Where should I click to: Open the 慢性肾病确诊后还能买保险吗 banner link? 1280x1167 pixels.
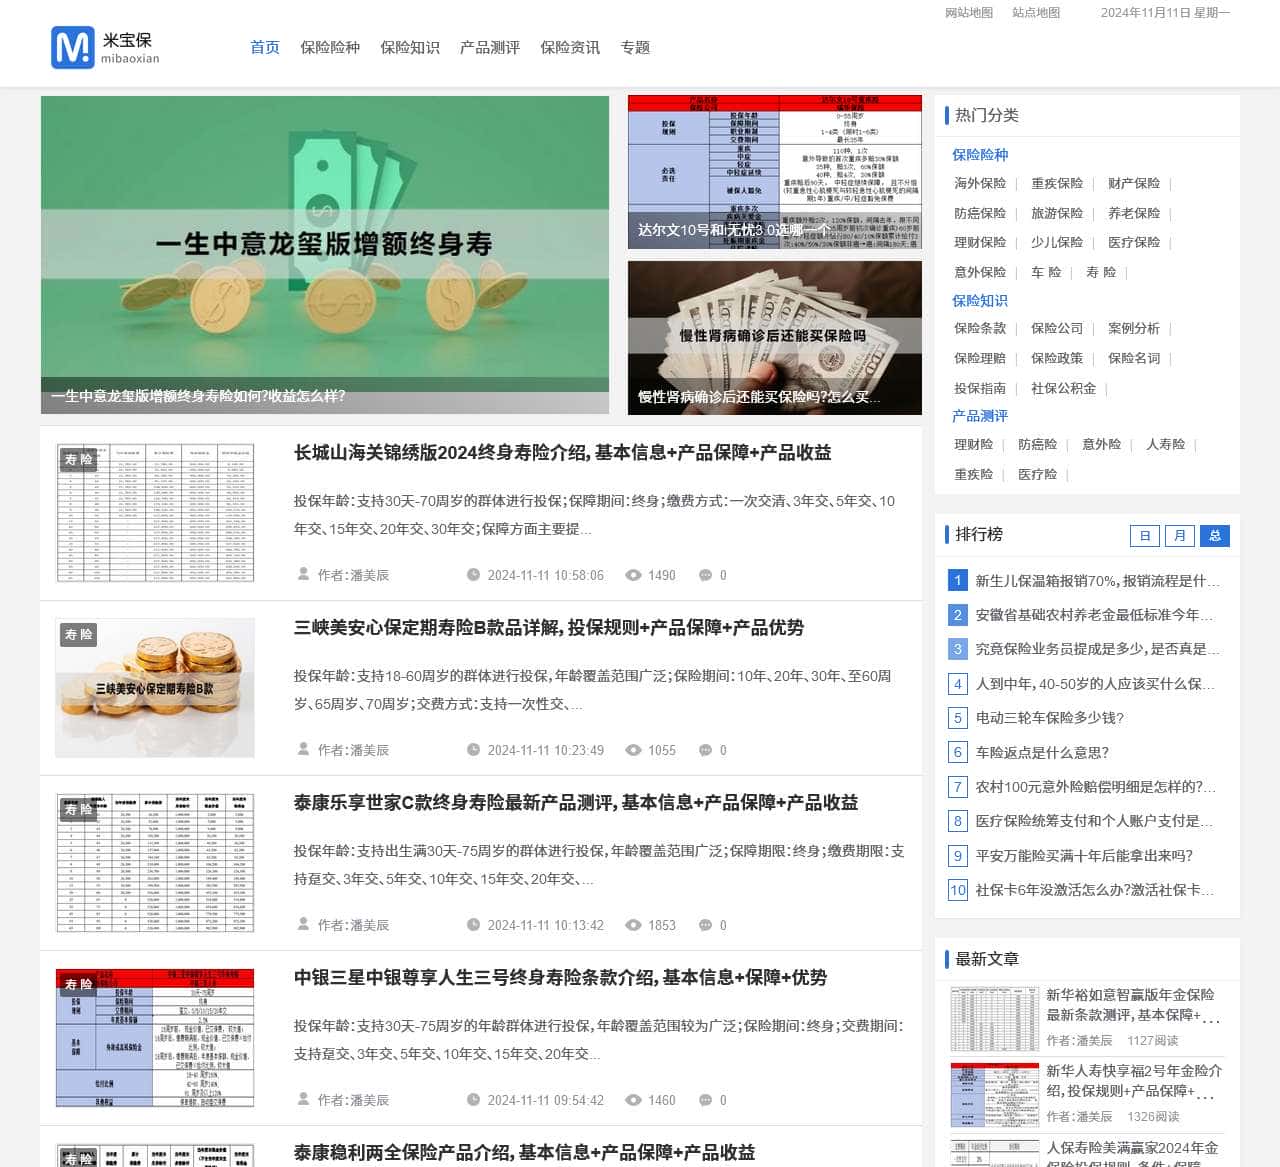click(775, 337)
